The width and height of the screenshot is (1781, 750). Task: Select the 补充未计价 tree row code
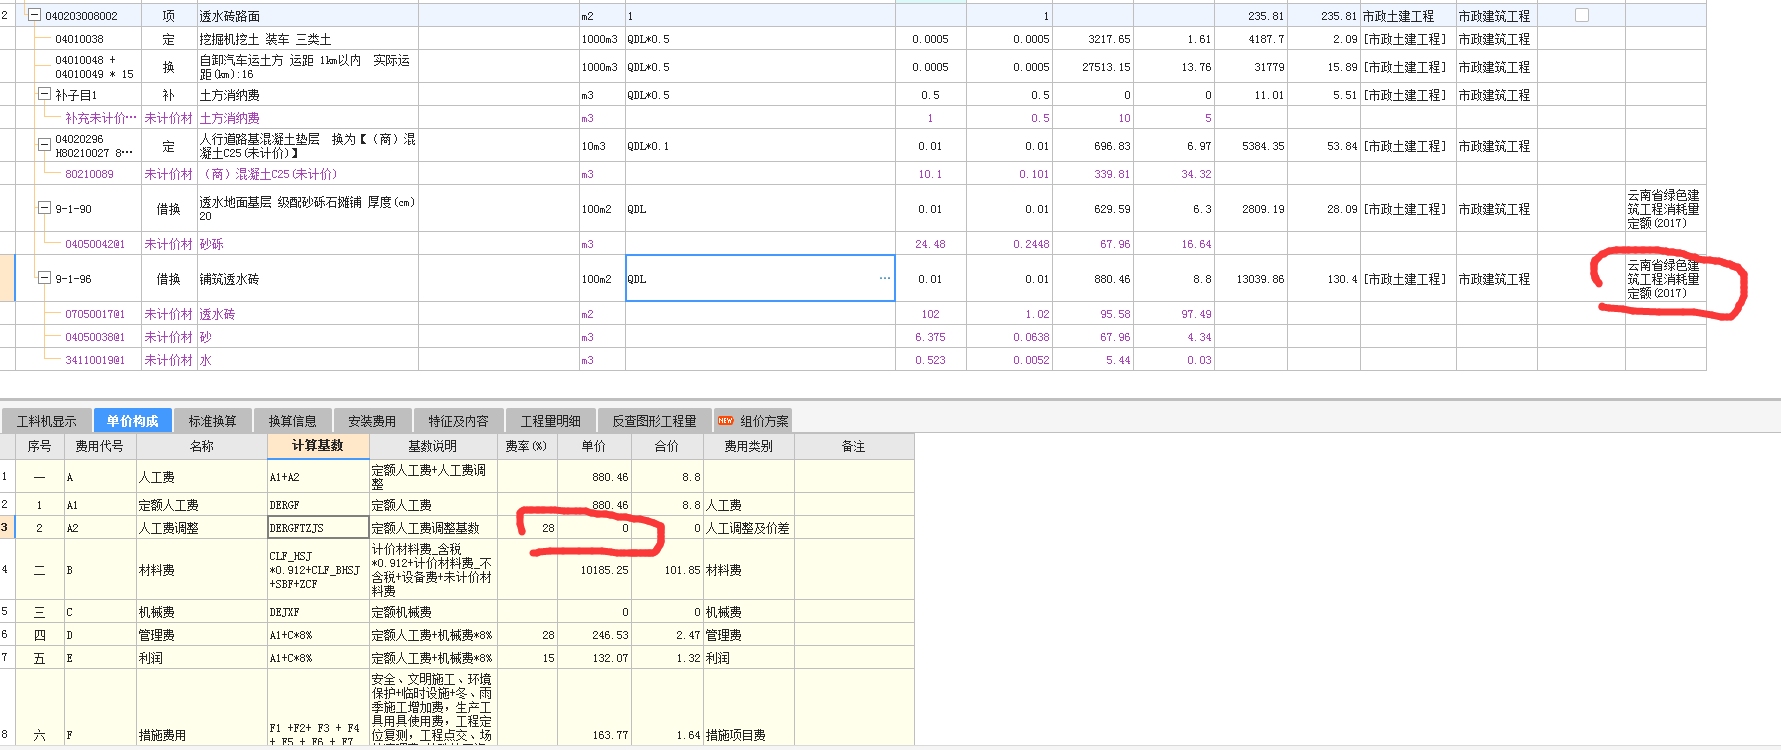pyautogui.click(x=100, y=118)
